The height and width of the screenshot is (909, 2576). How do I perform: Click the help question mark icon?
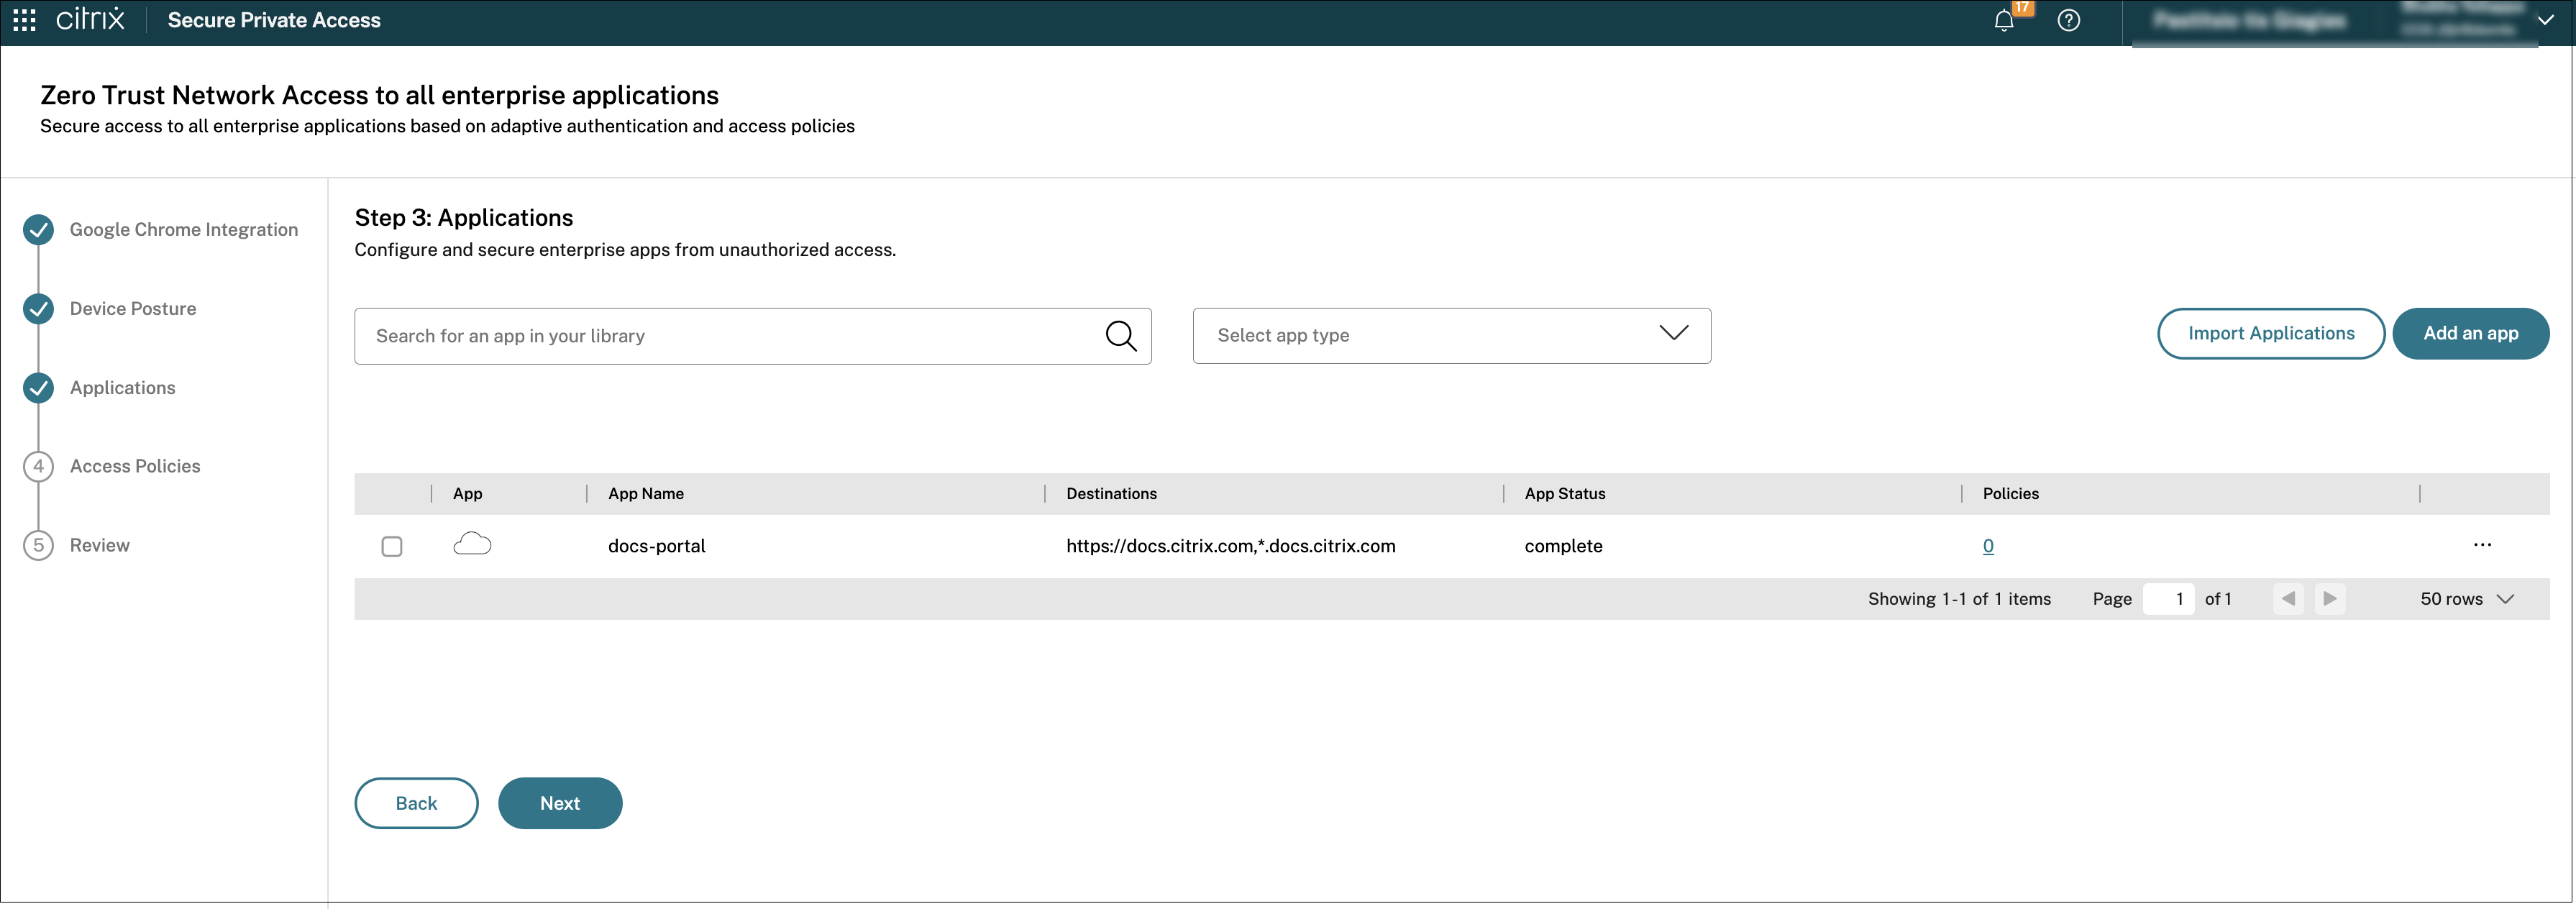click(x=2068, y=20)
